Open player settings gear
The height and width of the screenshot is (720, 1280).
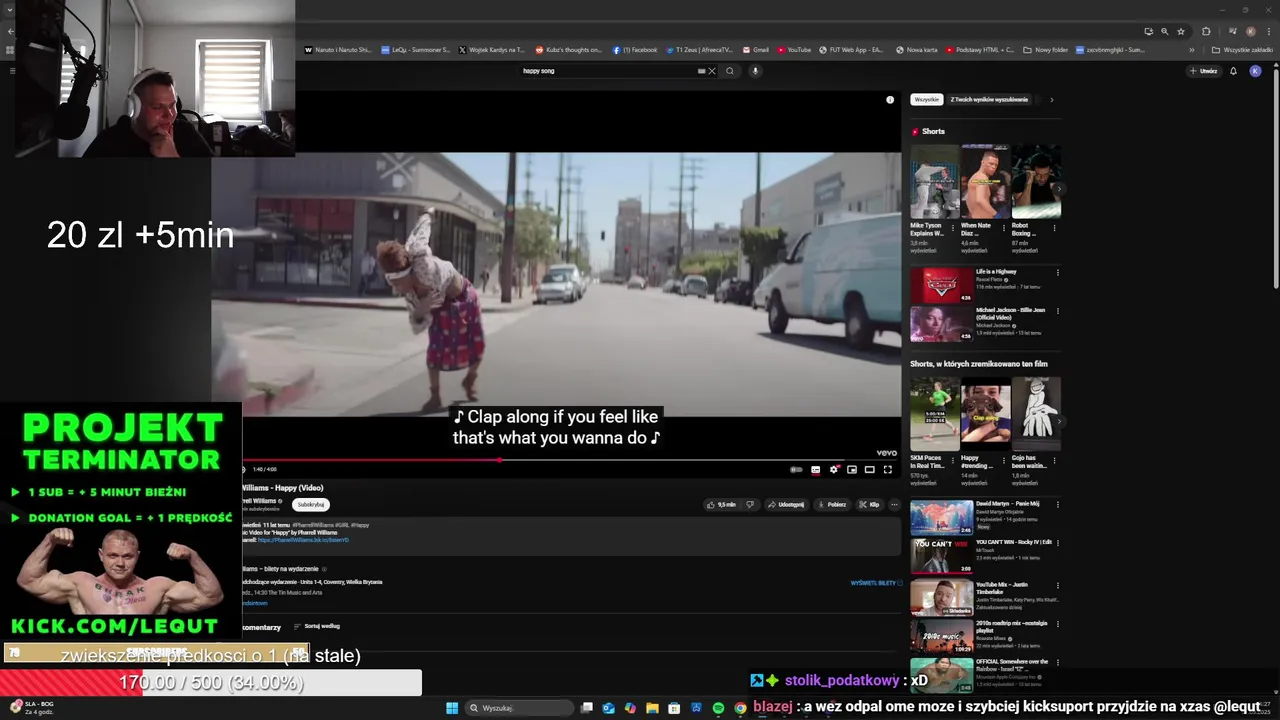pos(834,469)
